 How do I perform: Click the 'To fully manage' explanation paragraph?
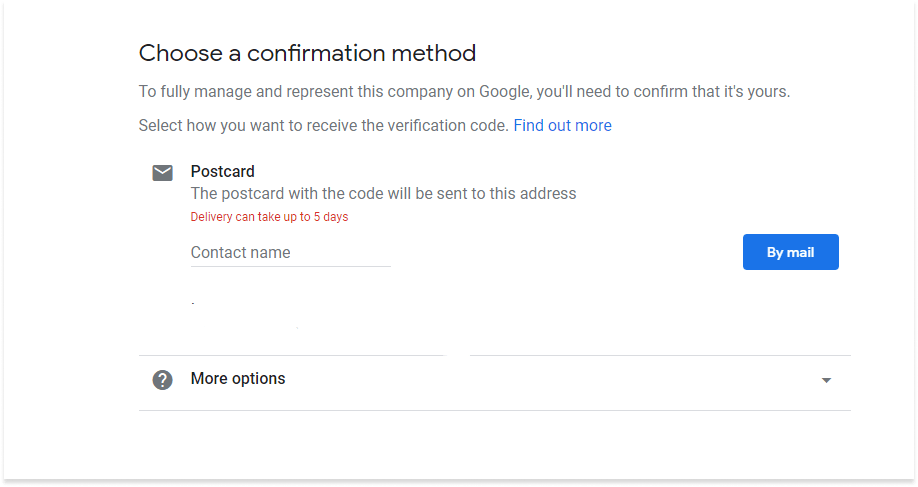(464, 92)
